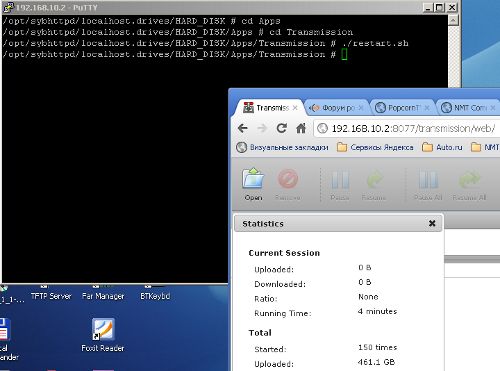Switch to the NMT Com browser tab
This screenshot has height=371, width=500.
(x=468, y=108)
